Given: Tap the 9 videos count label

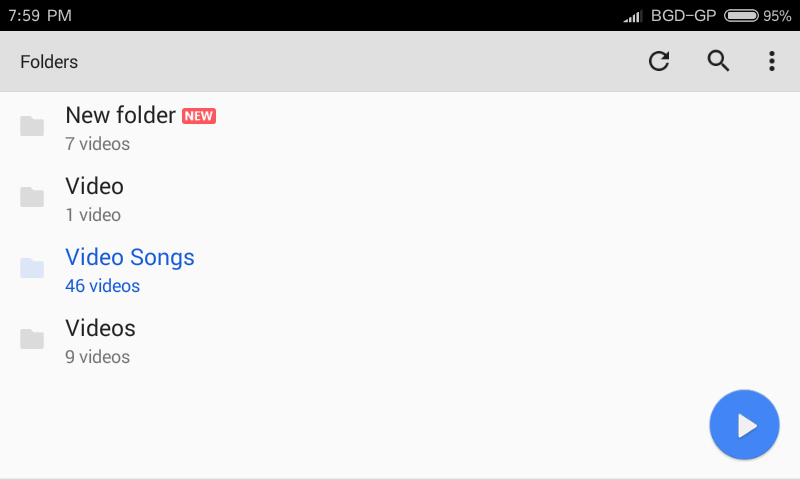Looking at the screenshot, I should 97,357.
